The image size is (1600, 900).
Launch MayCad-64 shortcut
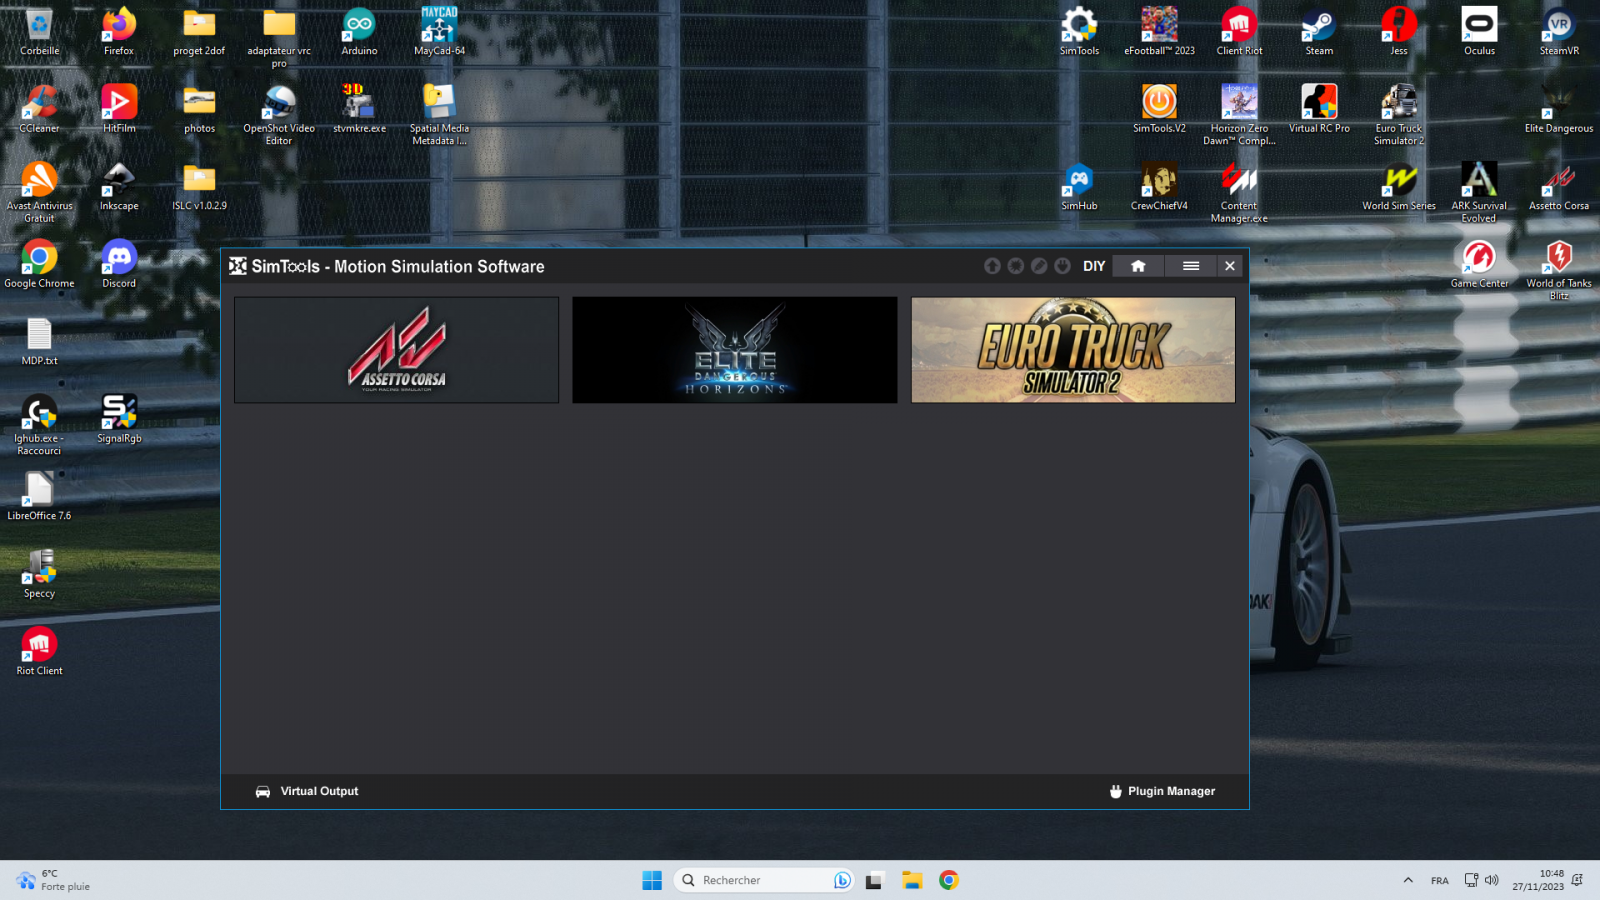coord(439,31)
